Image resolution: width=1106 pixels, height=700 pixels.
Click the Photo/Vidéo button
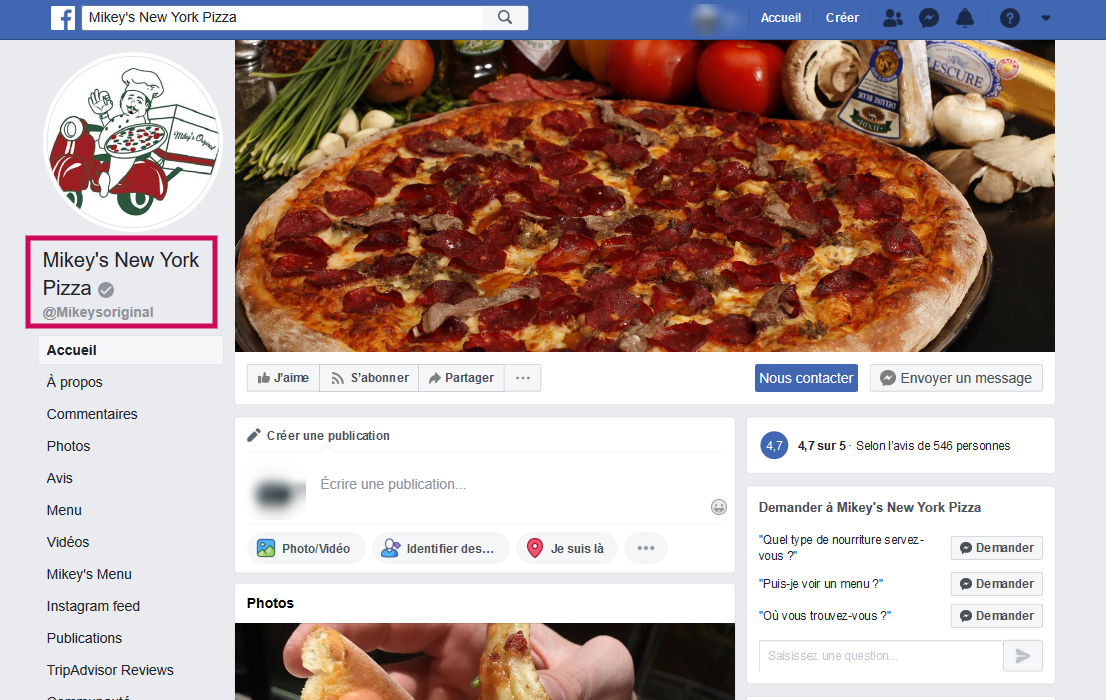[307, 548]
